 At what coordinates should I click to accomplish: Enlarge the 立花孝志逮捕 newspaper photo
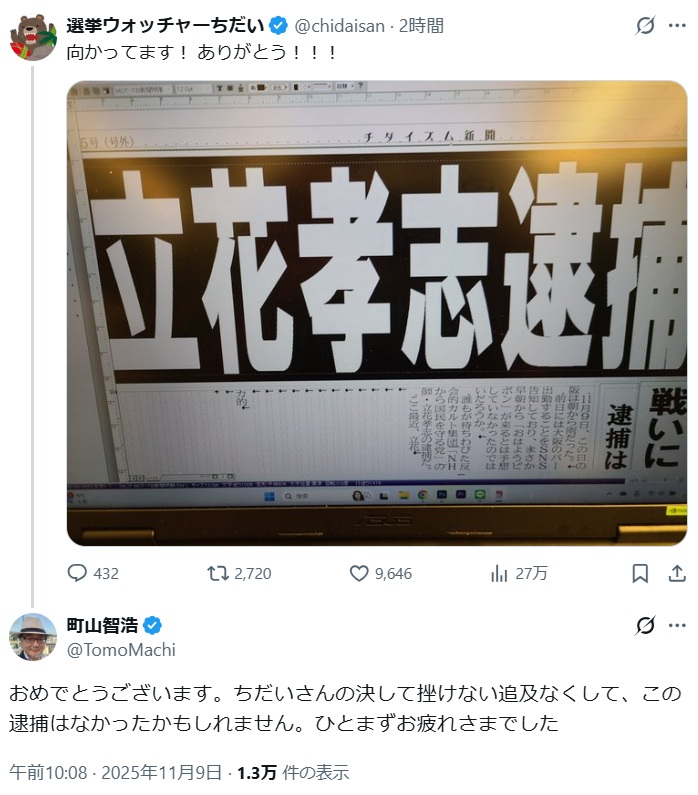[x=377, y=313]
